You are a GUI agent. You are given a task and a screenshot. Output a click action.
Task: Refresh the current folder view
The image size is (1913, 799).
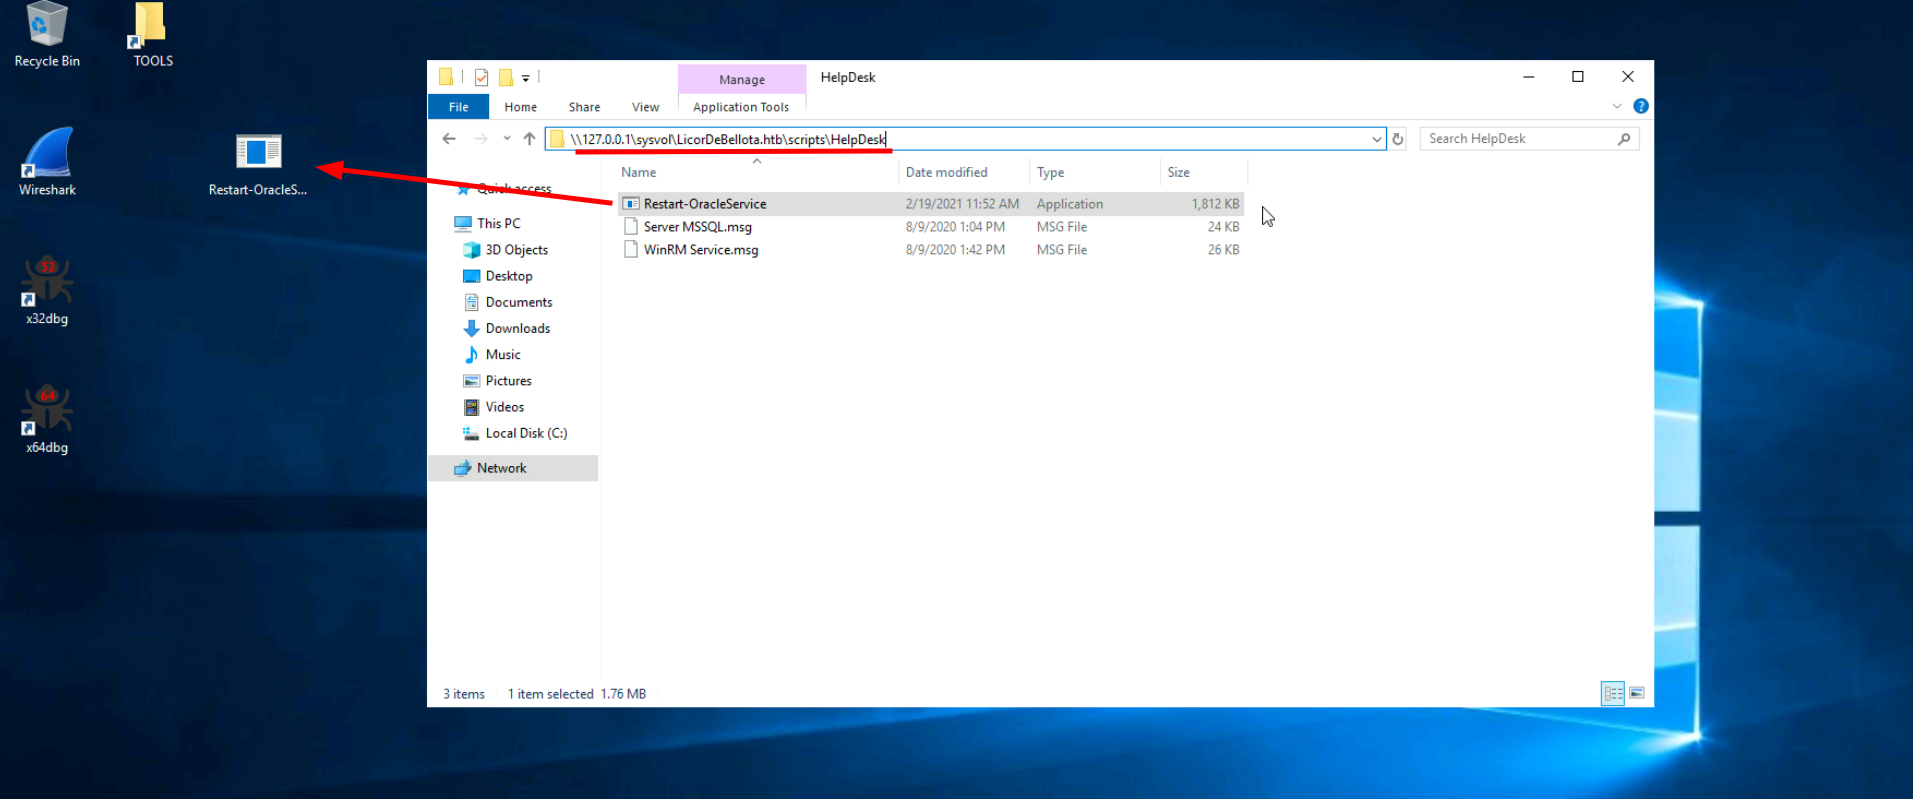point(1398,139)
